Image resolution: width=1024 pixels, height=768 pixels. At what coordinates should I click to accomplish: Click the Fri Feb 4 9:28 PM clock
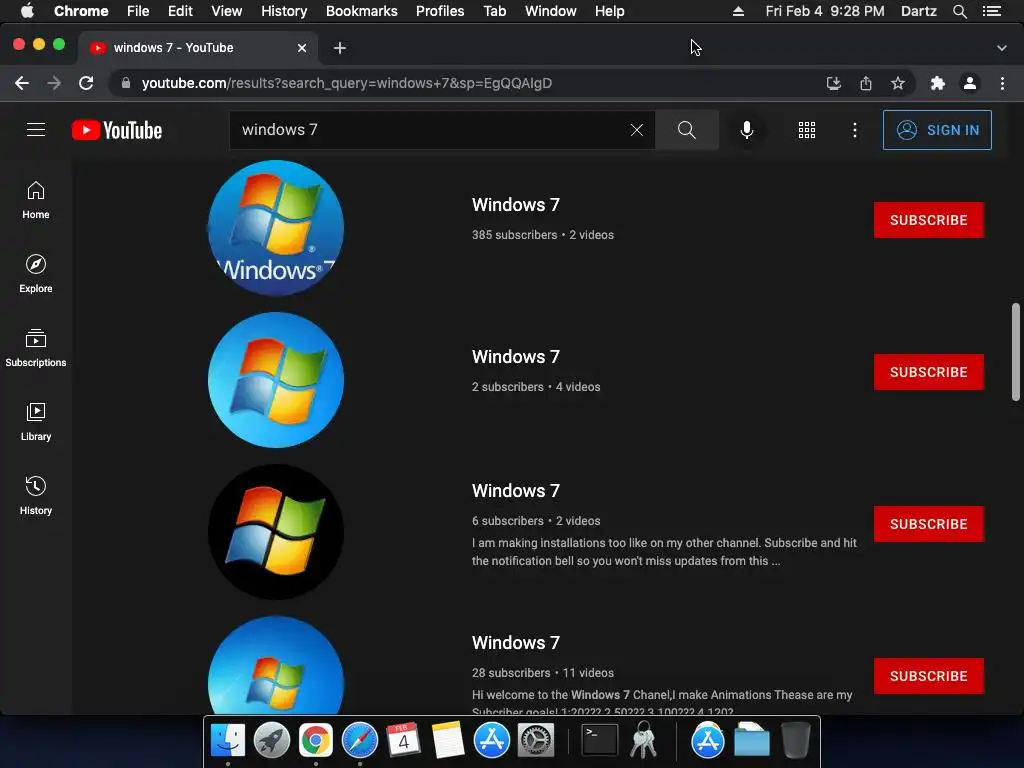[x=825, y=11]
